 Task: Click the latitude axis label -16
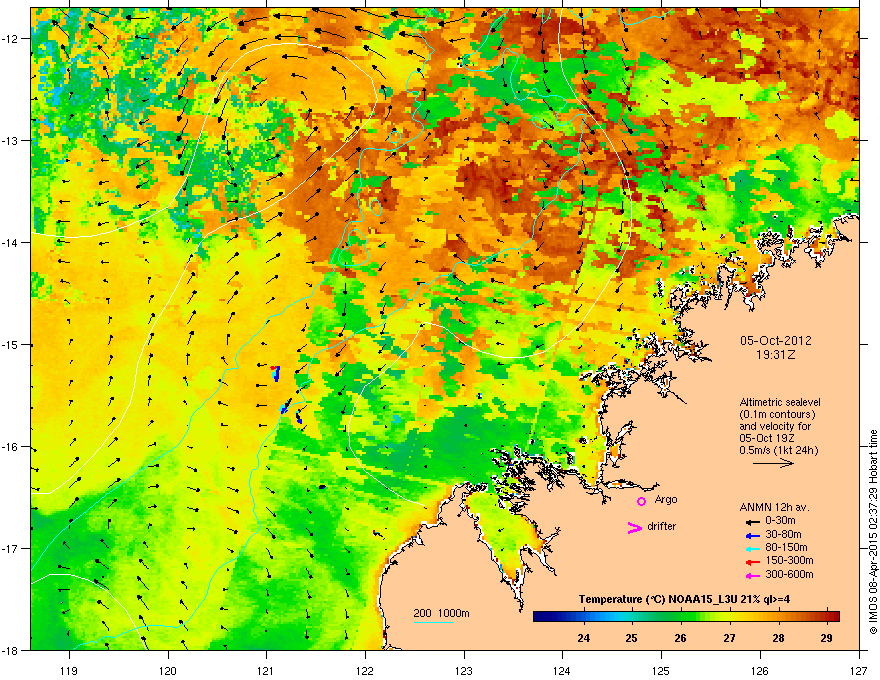(11, 447)
